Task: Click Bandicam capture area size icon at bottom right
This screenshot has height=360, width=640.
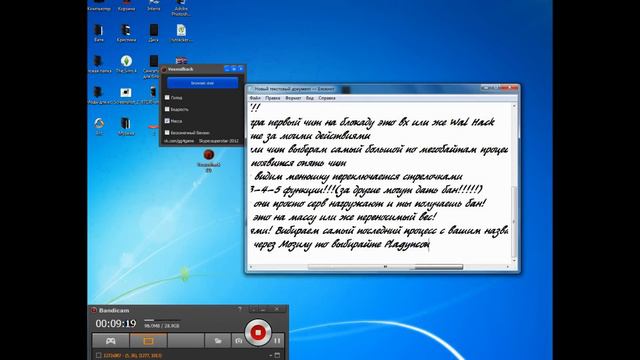Action: coord(277,356)
